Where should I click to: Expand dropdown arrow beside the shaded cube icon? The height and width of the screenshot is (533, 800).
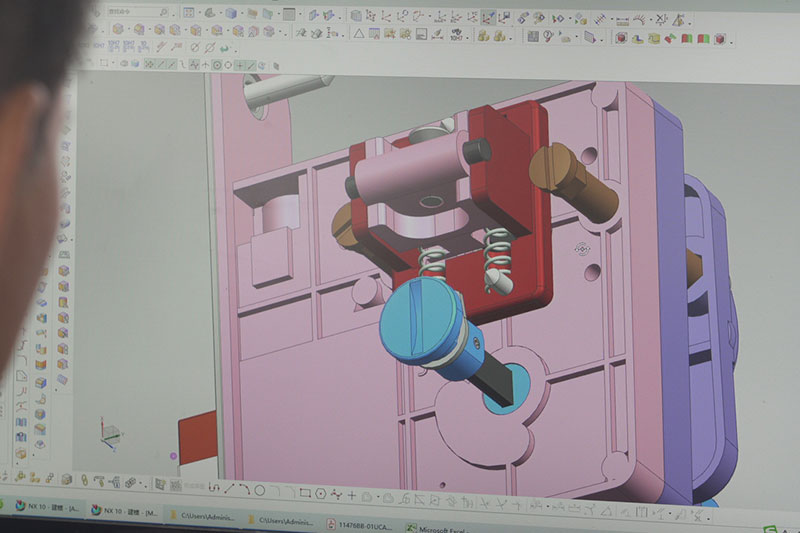[243, 14]
